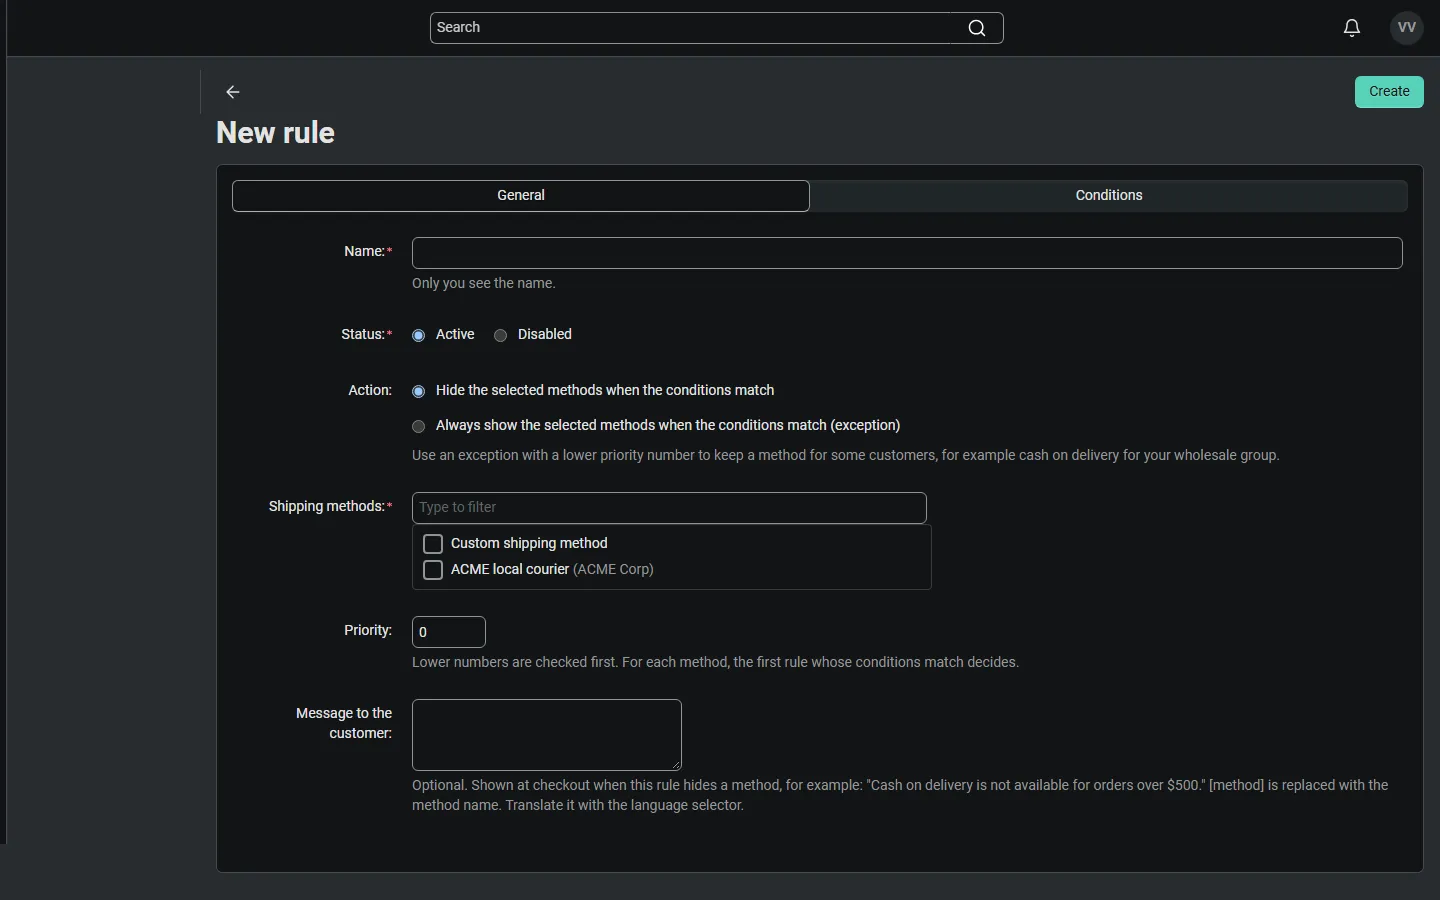Click the search magnifier icon

(977, 28)
